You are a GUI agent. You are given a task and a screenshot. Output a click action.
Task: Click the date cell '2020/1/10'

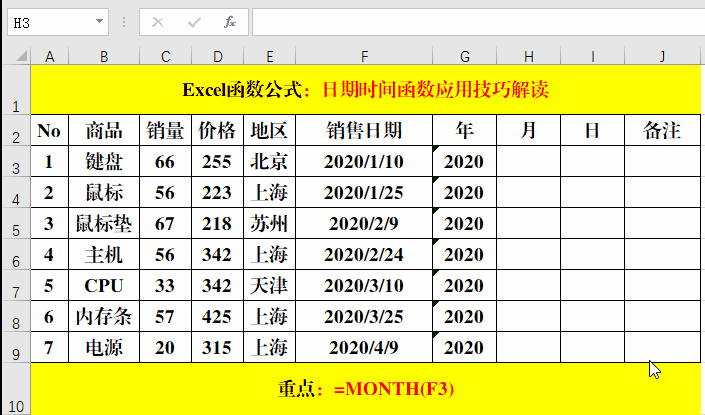click(364, 161)
